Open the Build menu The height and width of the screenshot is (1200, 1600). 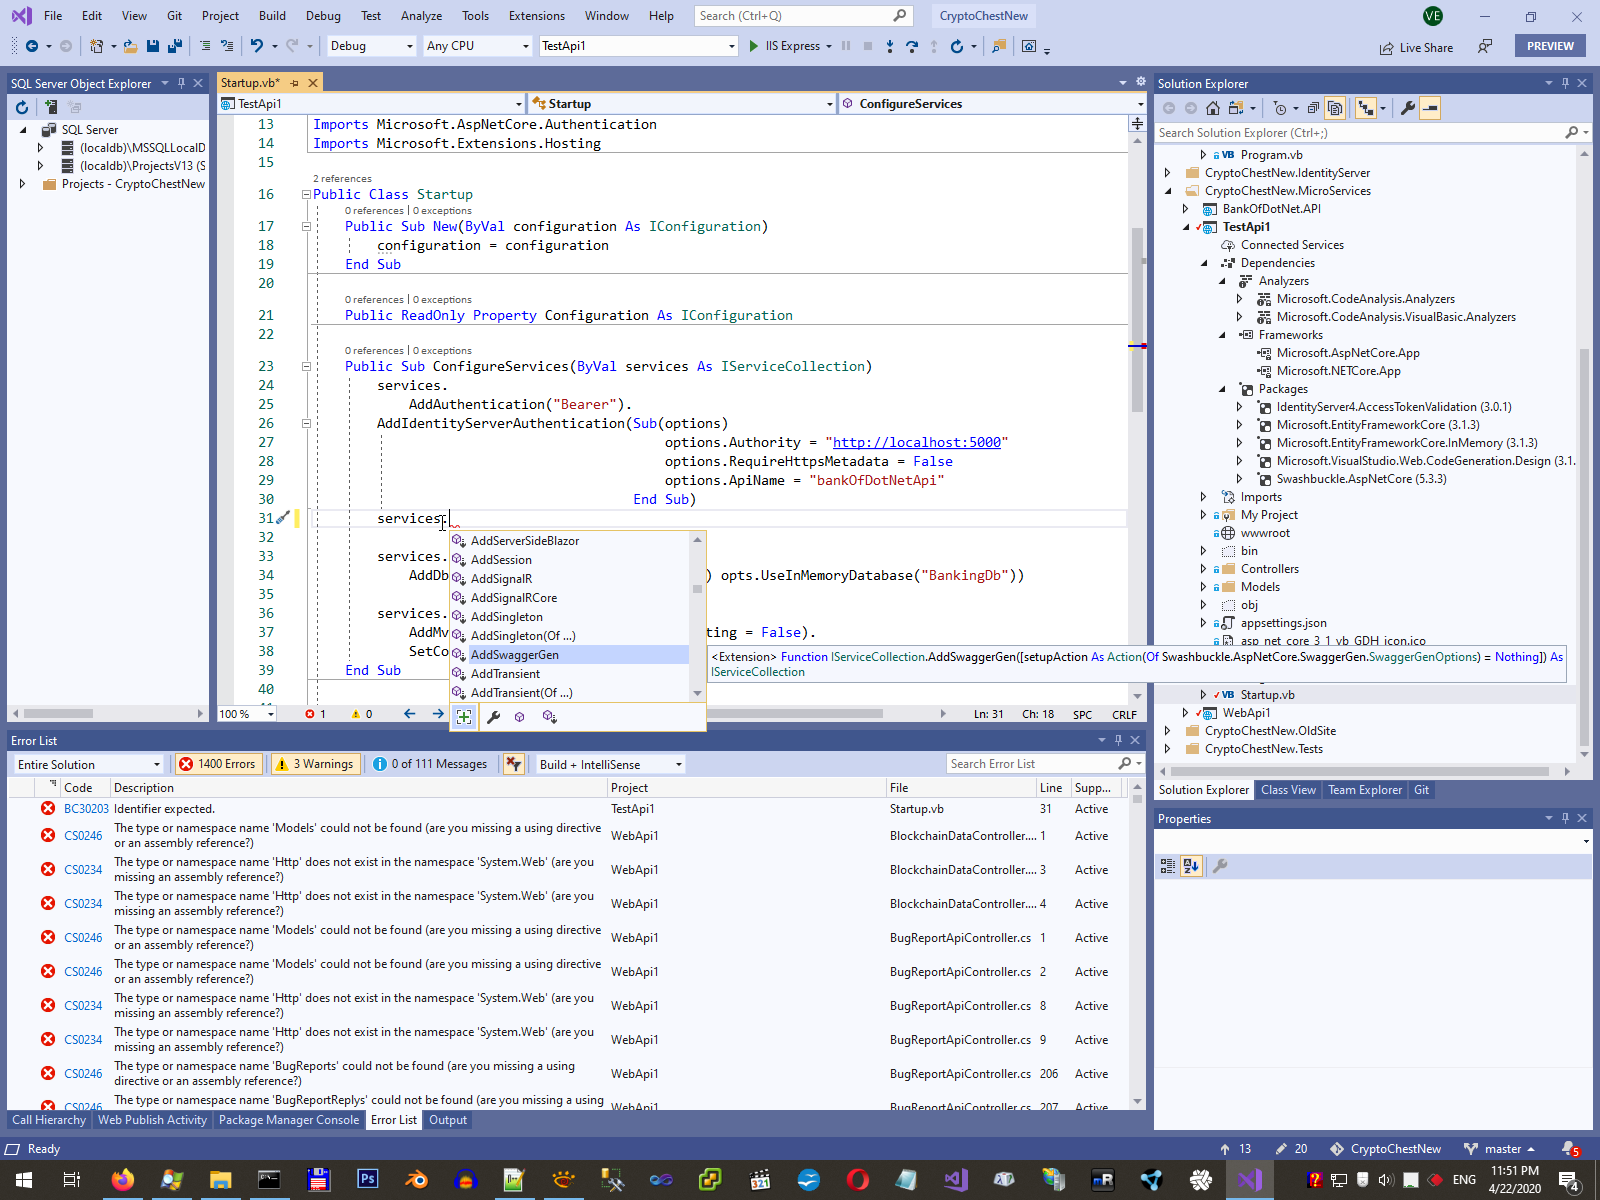(x=272, y=16)
